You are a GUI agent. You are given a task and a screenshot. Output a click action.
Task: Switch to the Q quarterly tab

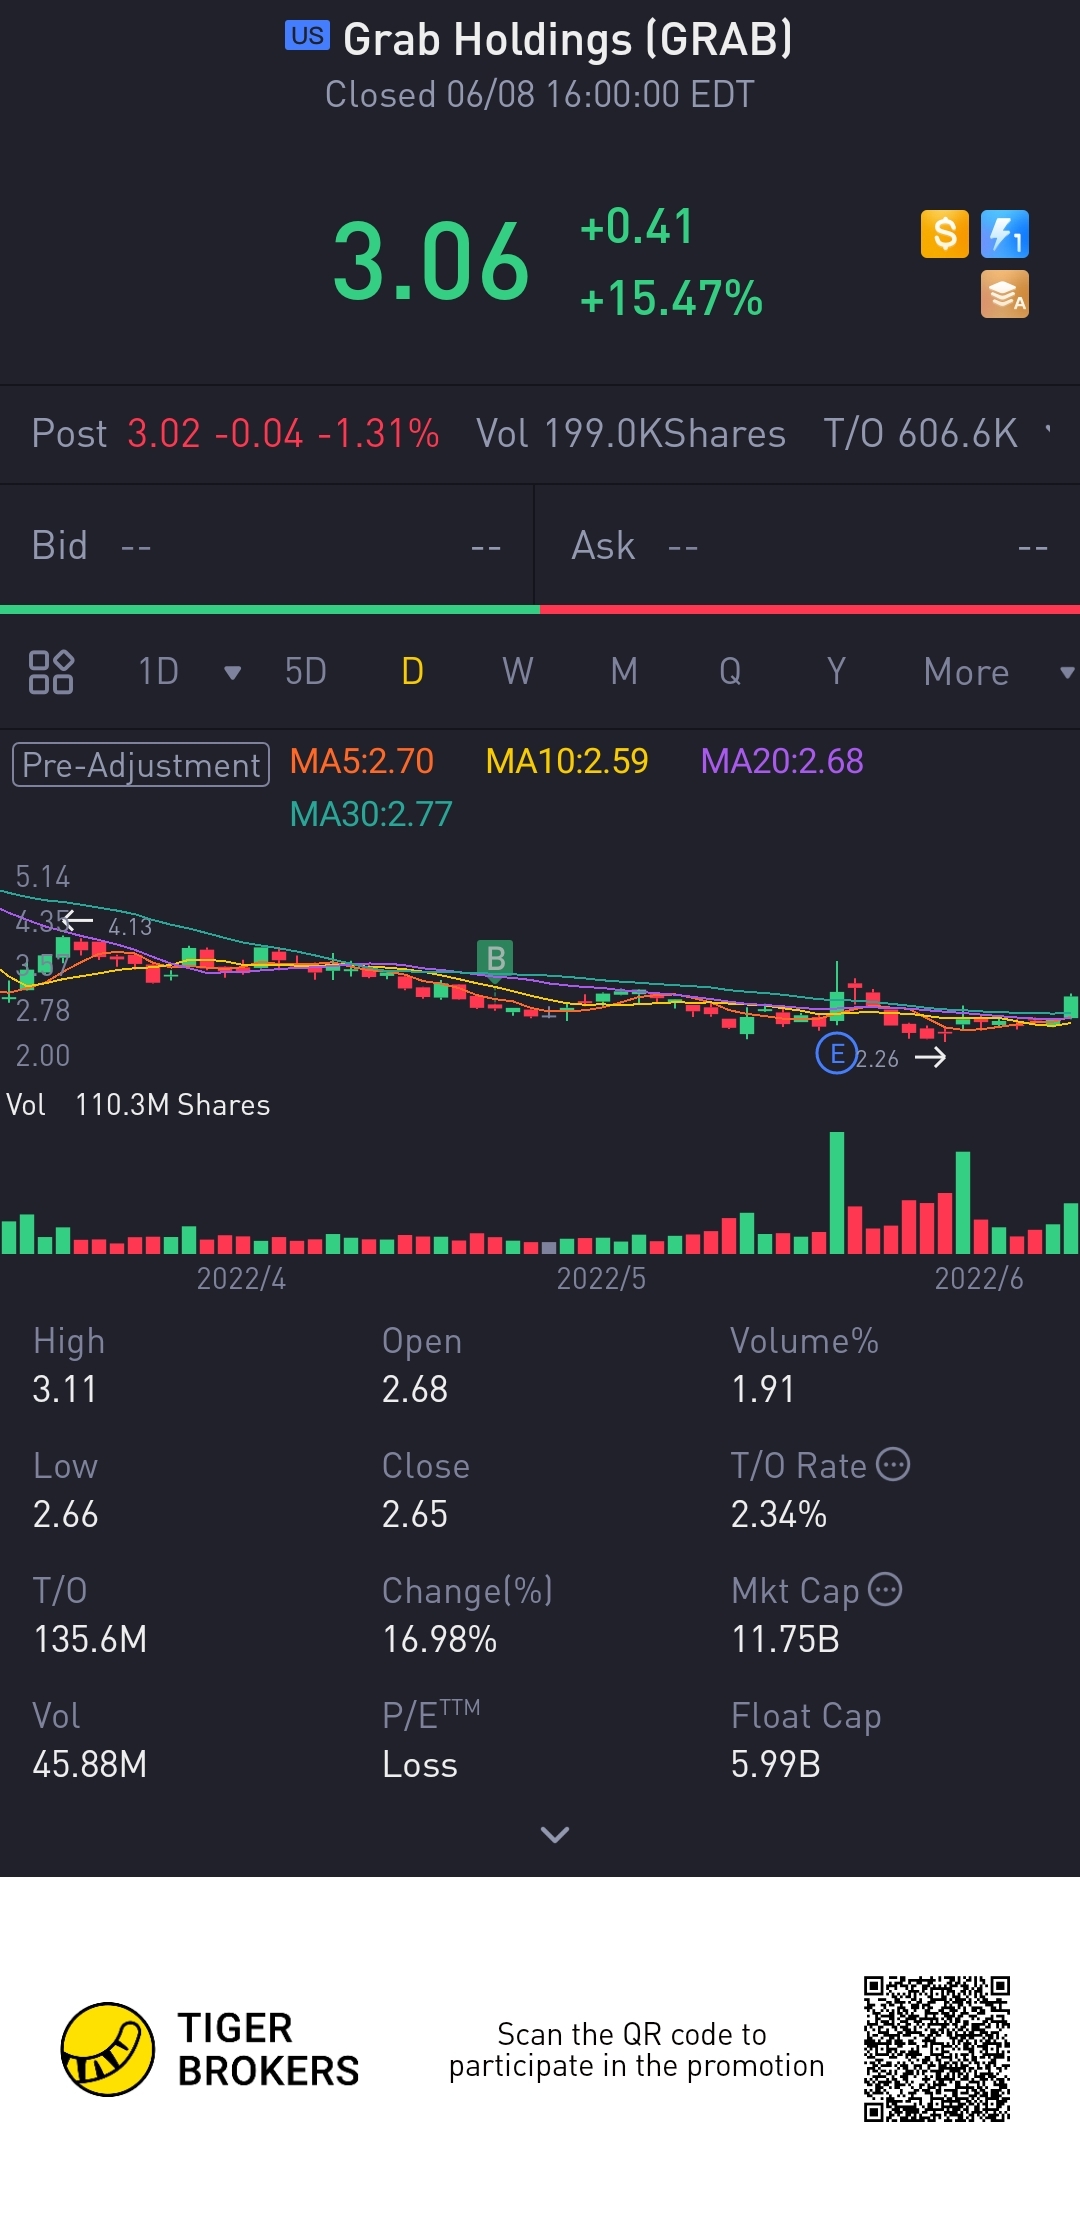730,672
